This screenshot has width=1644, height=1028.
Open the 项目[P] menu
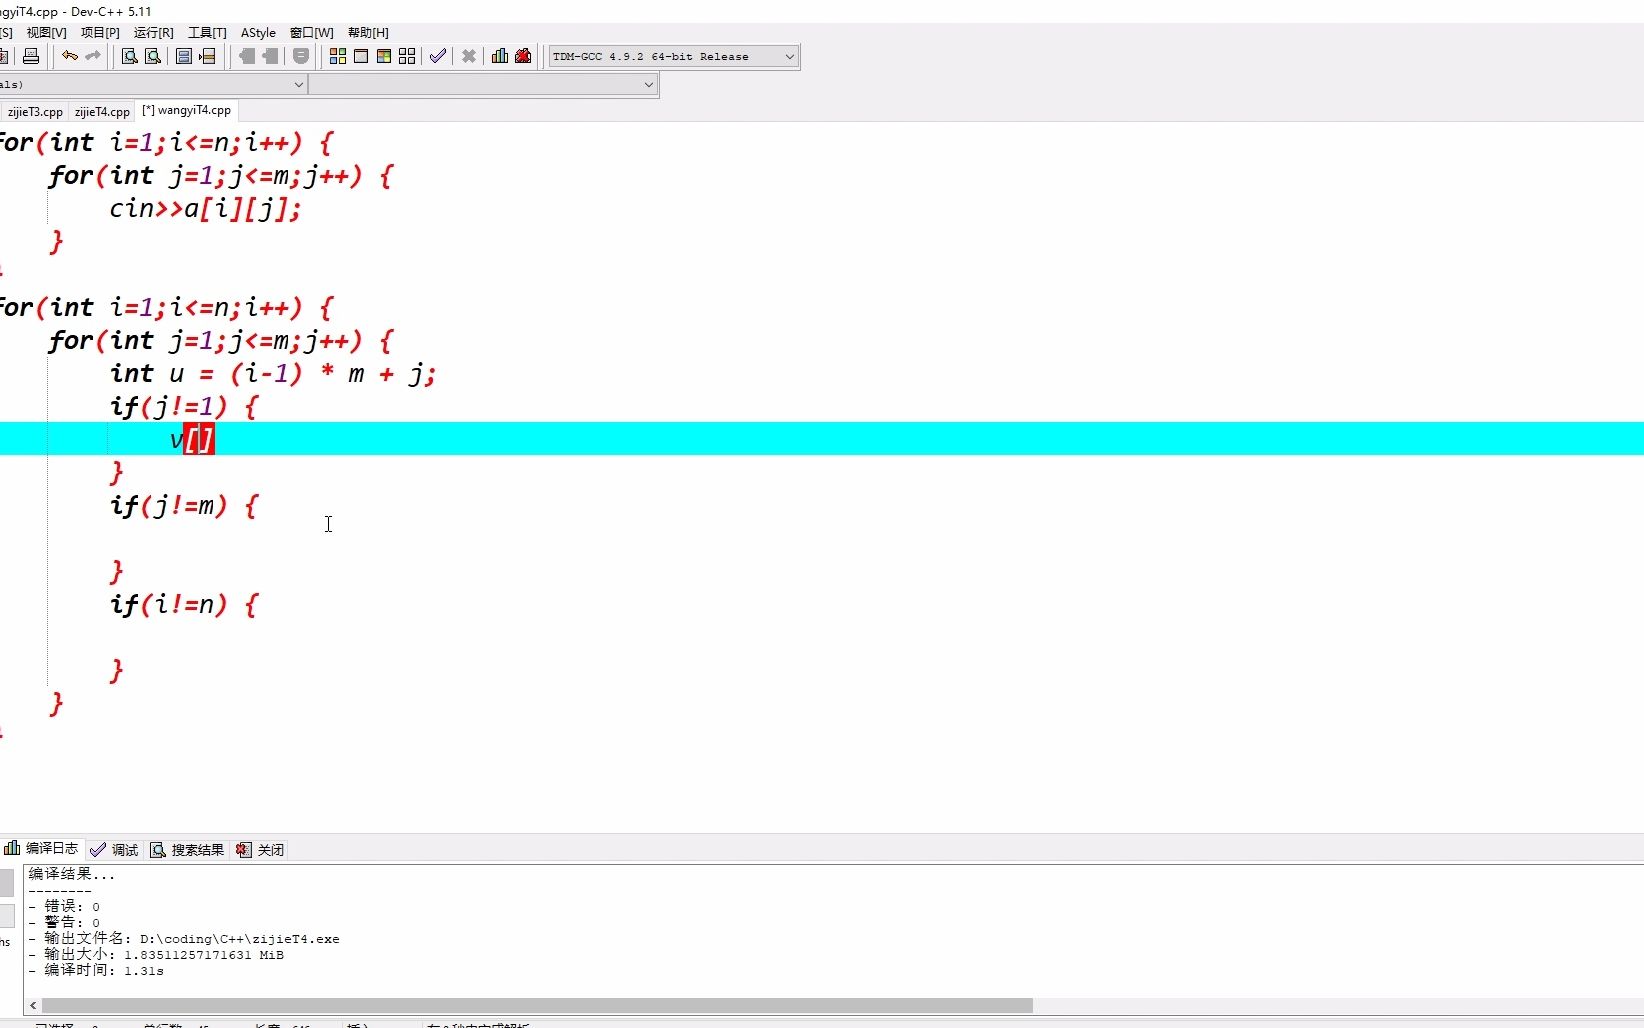click(100, 33)
